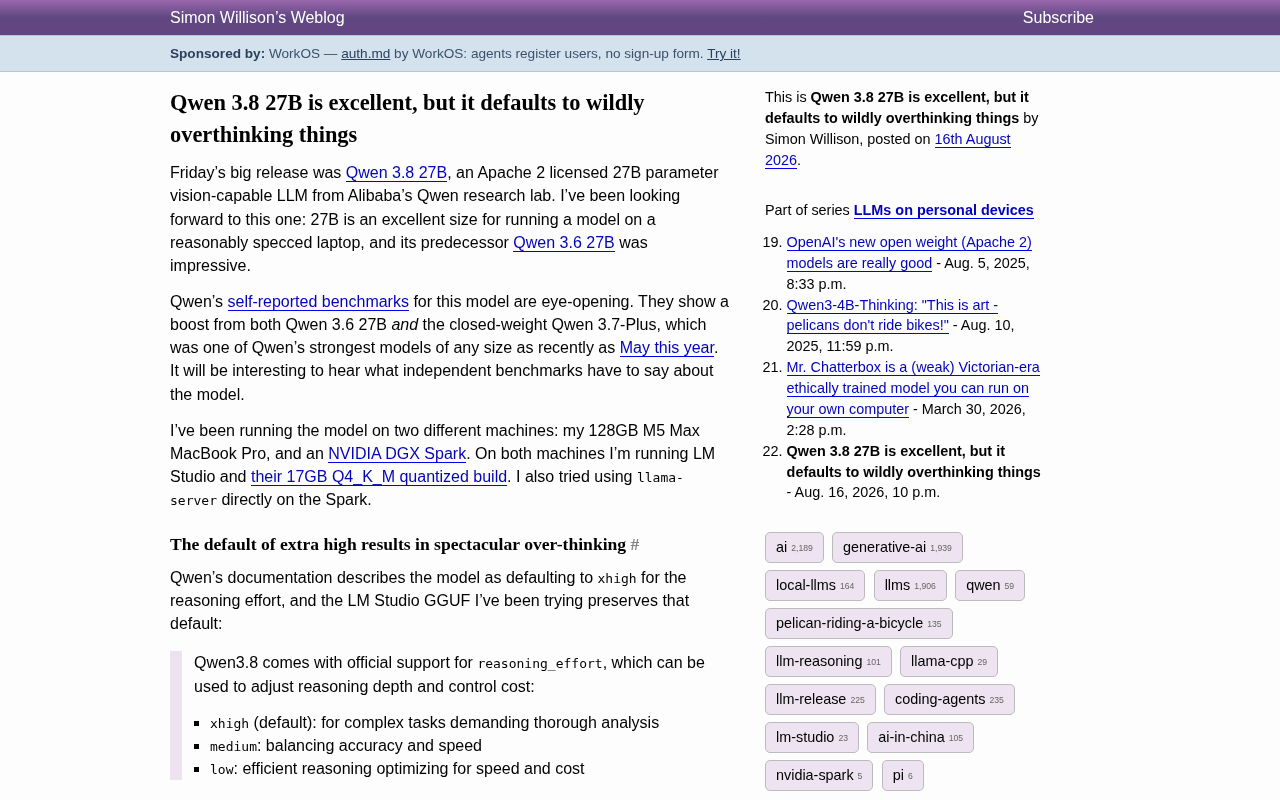1280x800 pixels.
Task: Click the 'Sponsored by:' label
Action: [x=218, y=54]
